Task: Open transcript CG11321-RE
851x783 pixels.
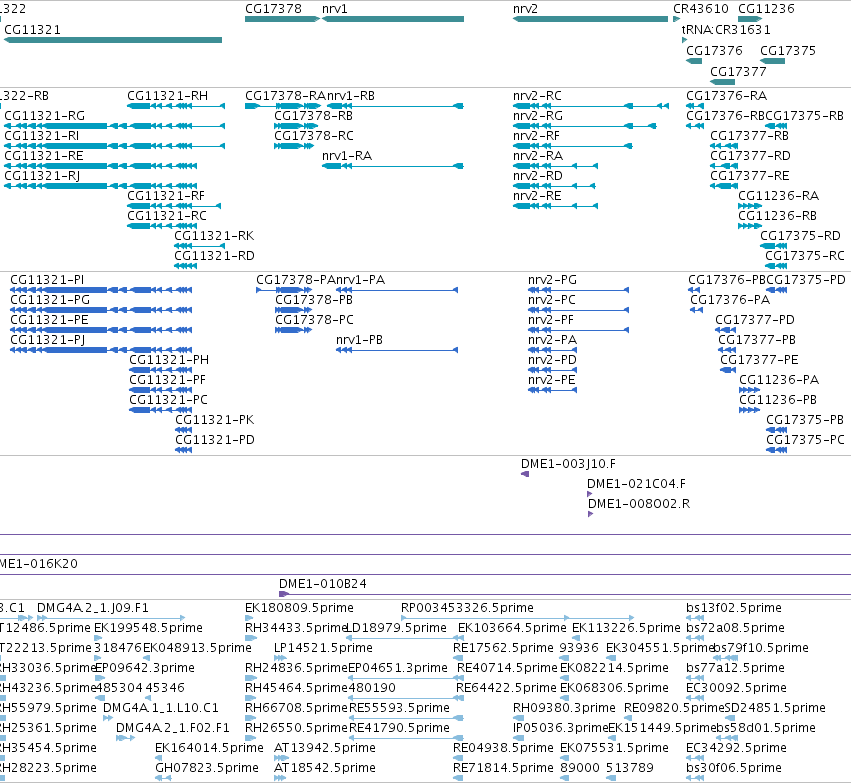Action: click(x=44, y=156)
